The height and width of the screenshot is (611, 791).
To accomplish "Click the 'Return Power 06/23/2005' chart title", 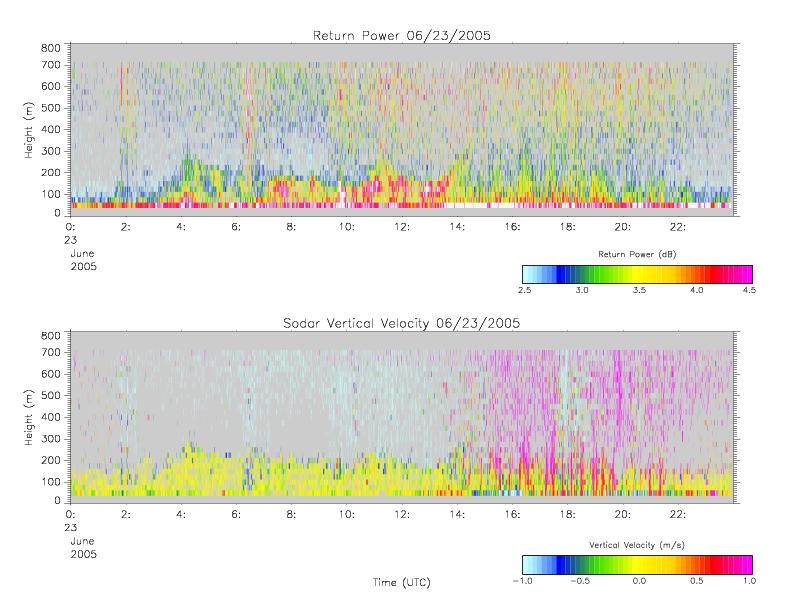I will [x=402, y=35].
